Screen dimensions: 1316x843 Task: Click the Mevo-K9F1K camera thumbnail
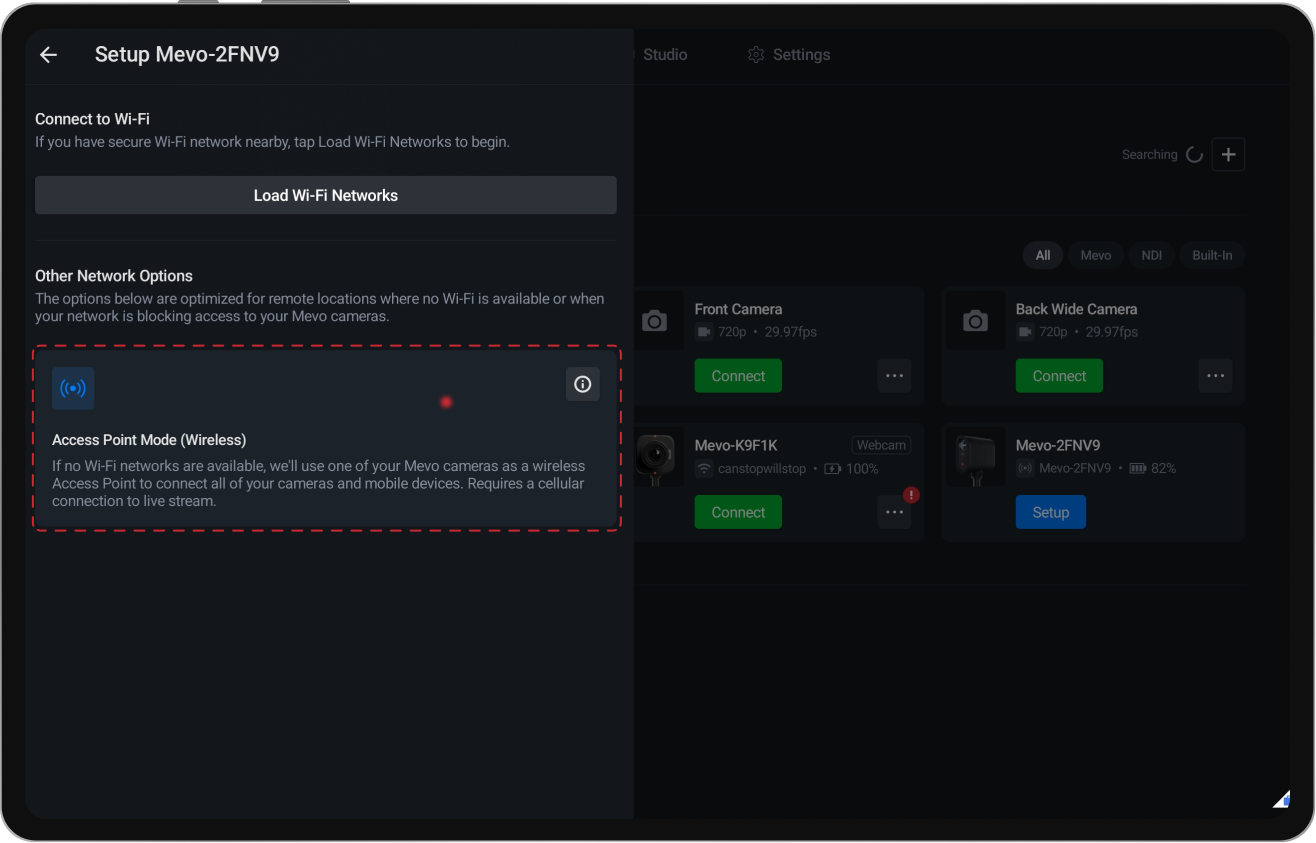(x=656, y=458)
